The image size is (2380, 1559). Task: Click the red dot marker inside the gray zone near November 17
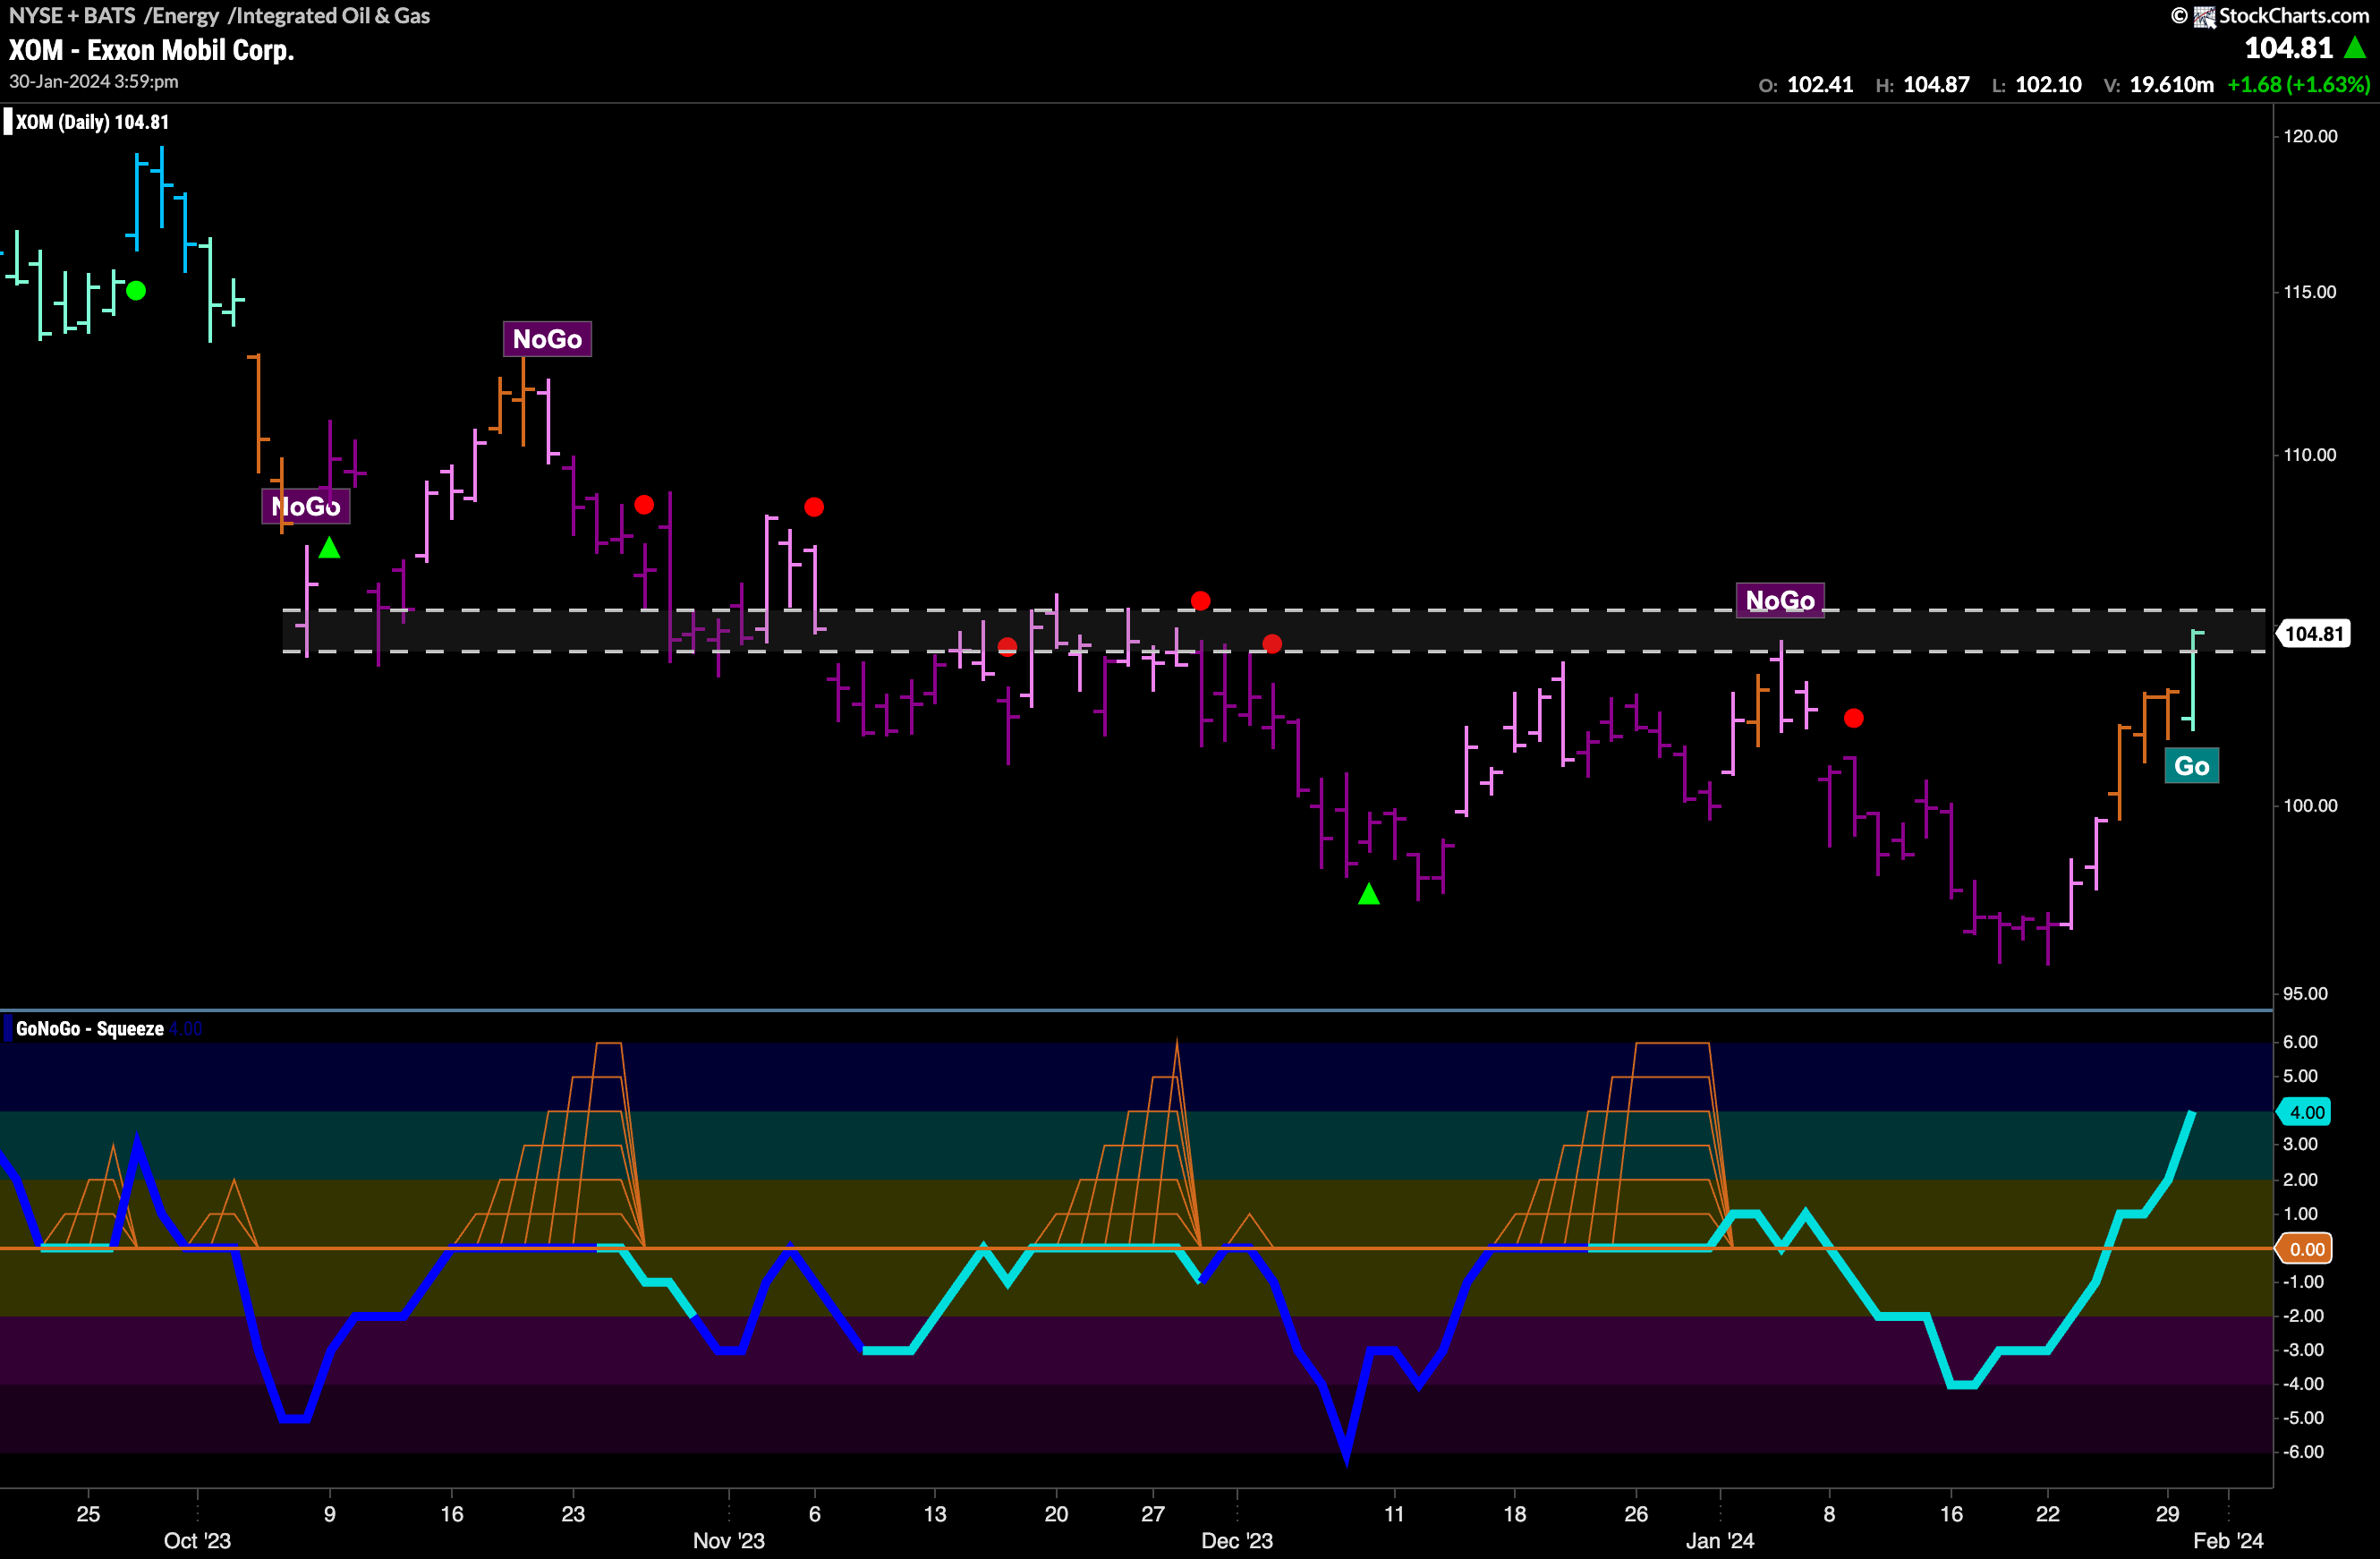pyautogui.click(x=1007, y=647)
